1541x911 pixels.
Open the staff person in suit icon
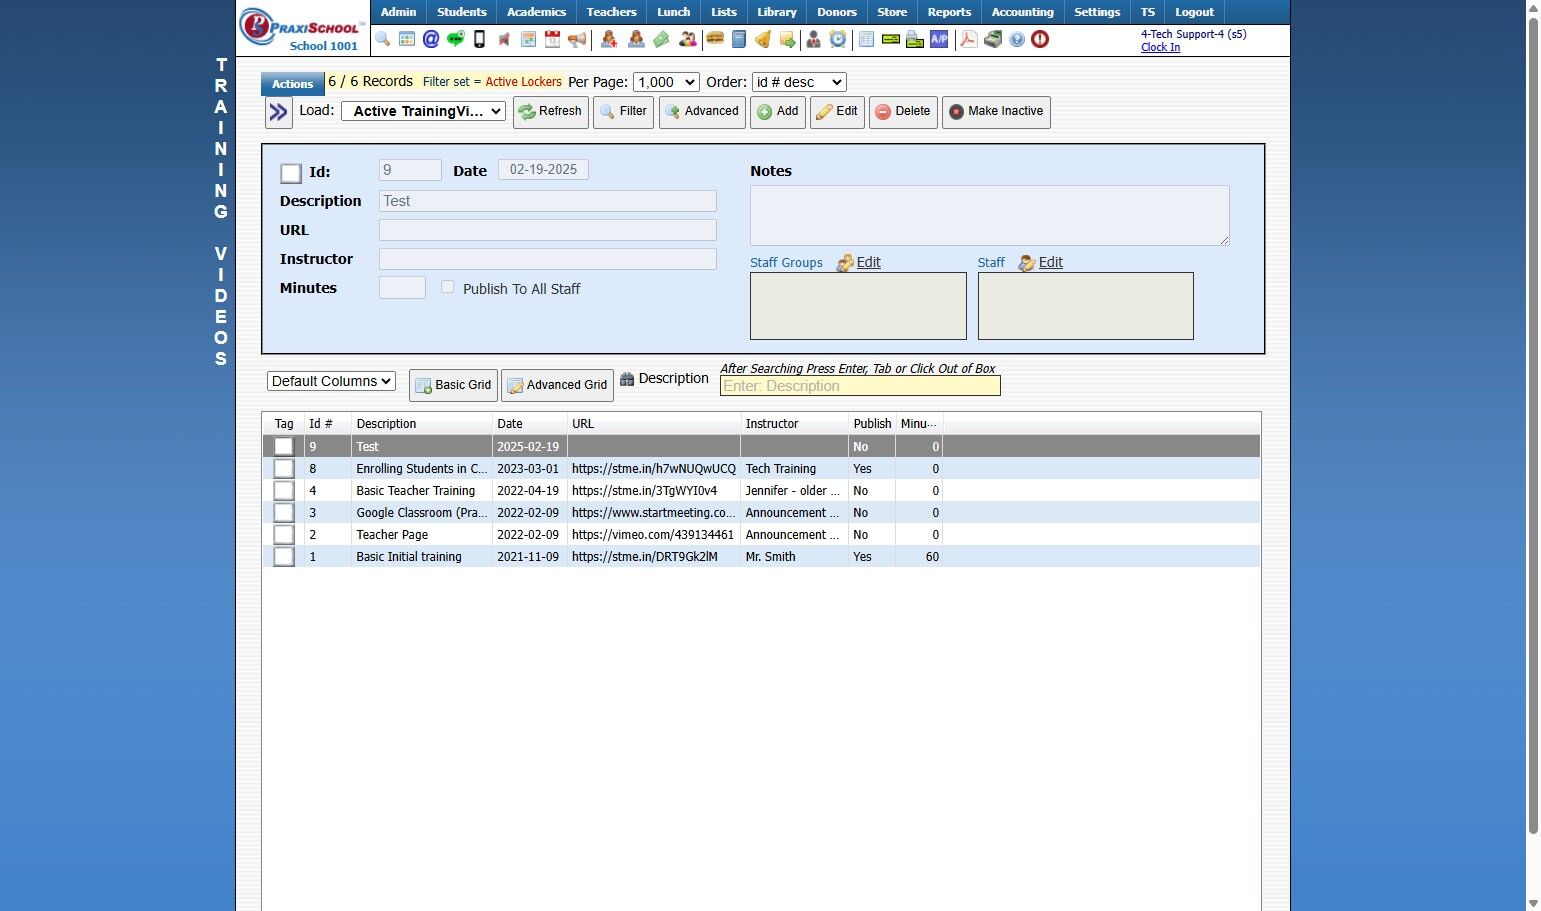click(x=813, y=39)
